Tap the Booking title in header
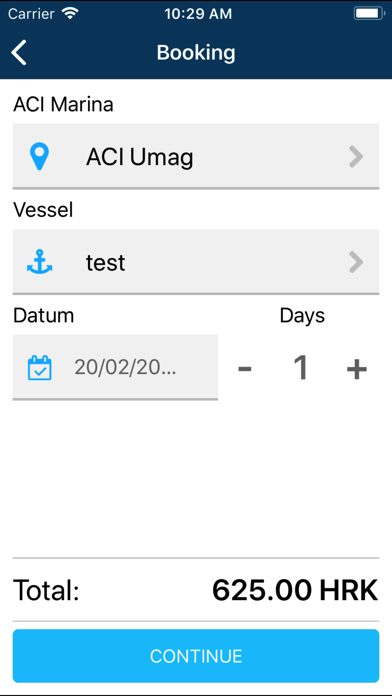This screenshot has width=392, height=696. (196, 52)
